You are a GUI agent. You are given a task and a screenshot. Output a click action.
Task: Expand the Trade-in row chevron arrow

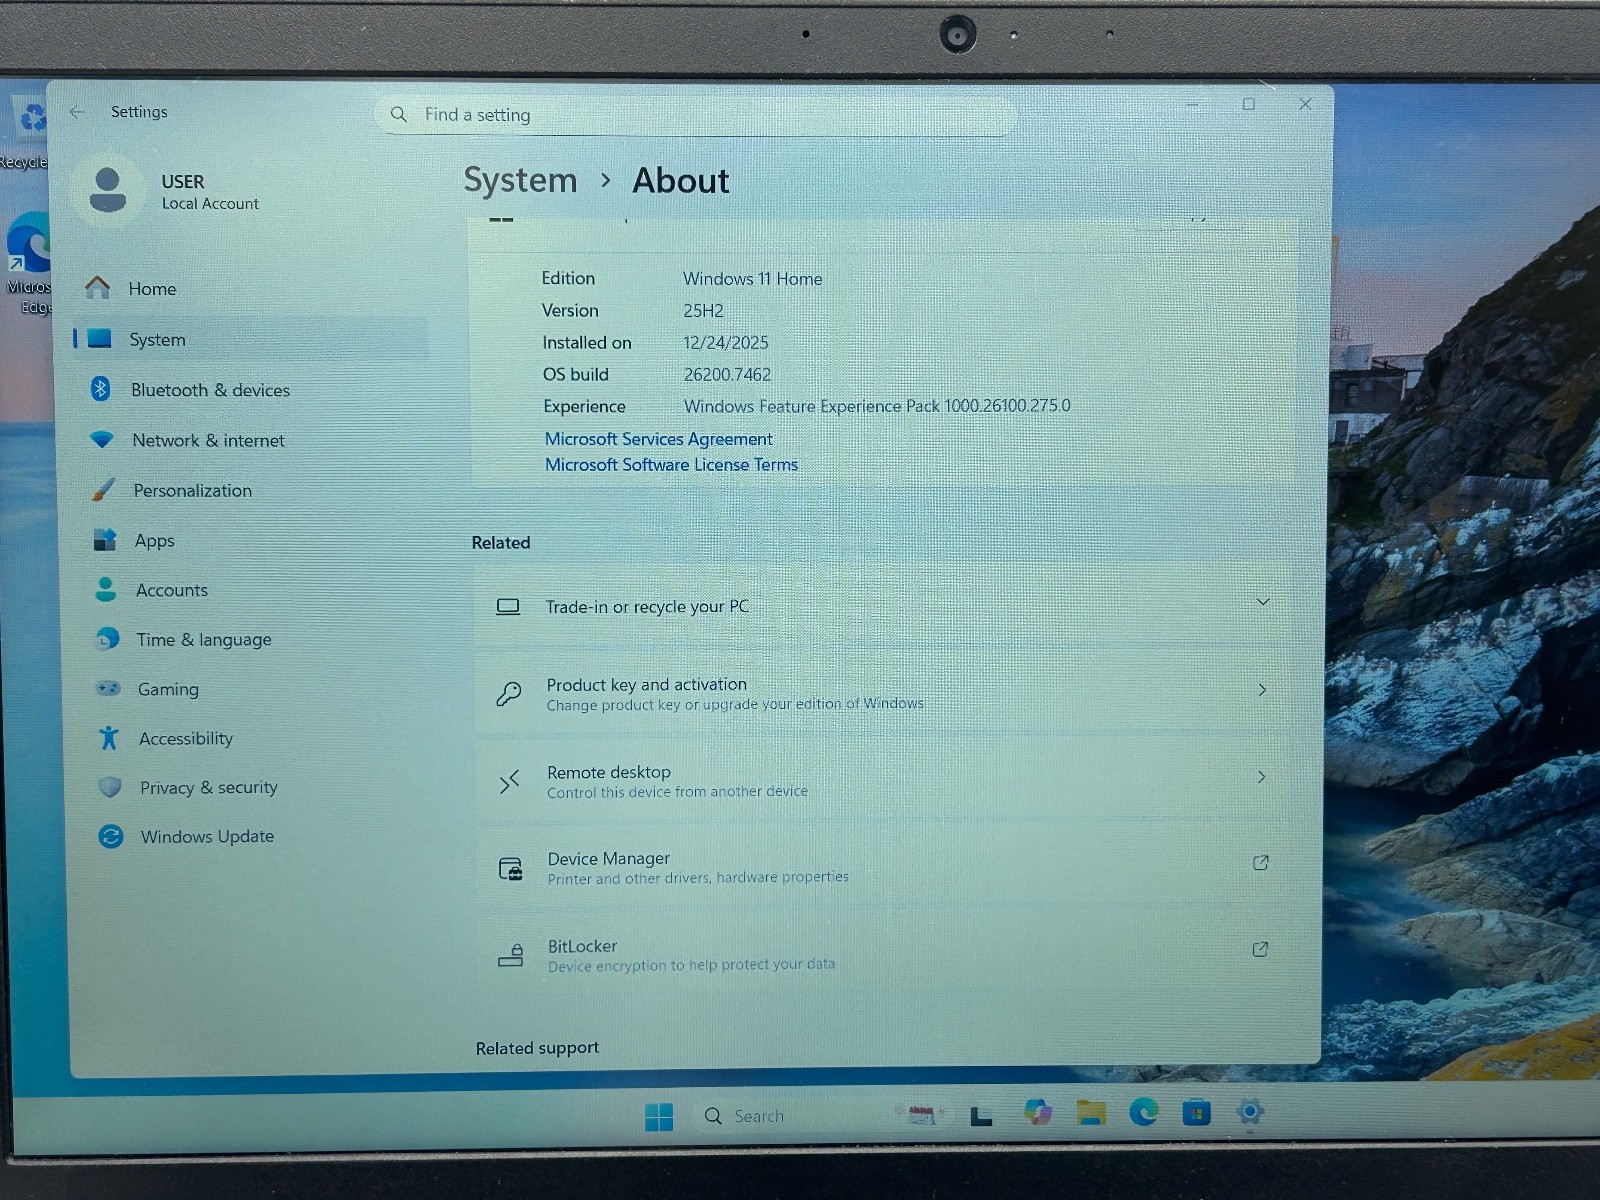1263,602
